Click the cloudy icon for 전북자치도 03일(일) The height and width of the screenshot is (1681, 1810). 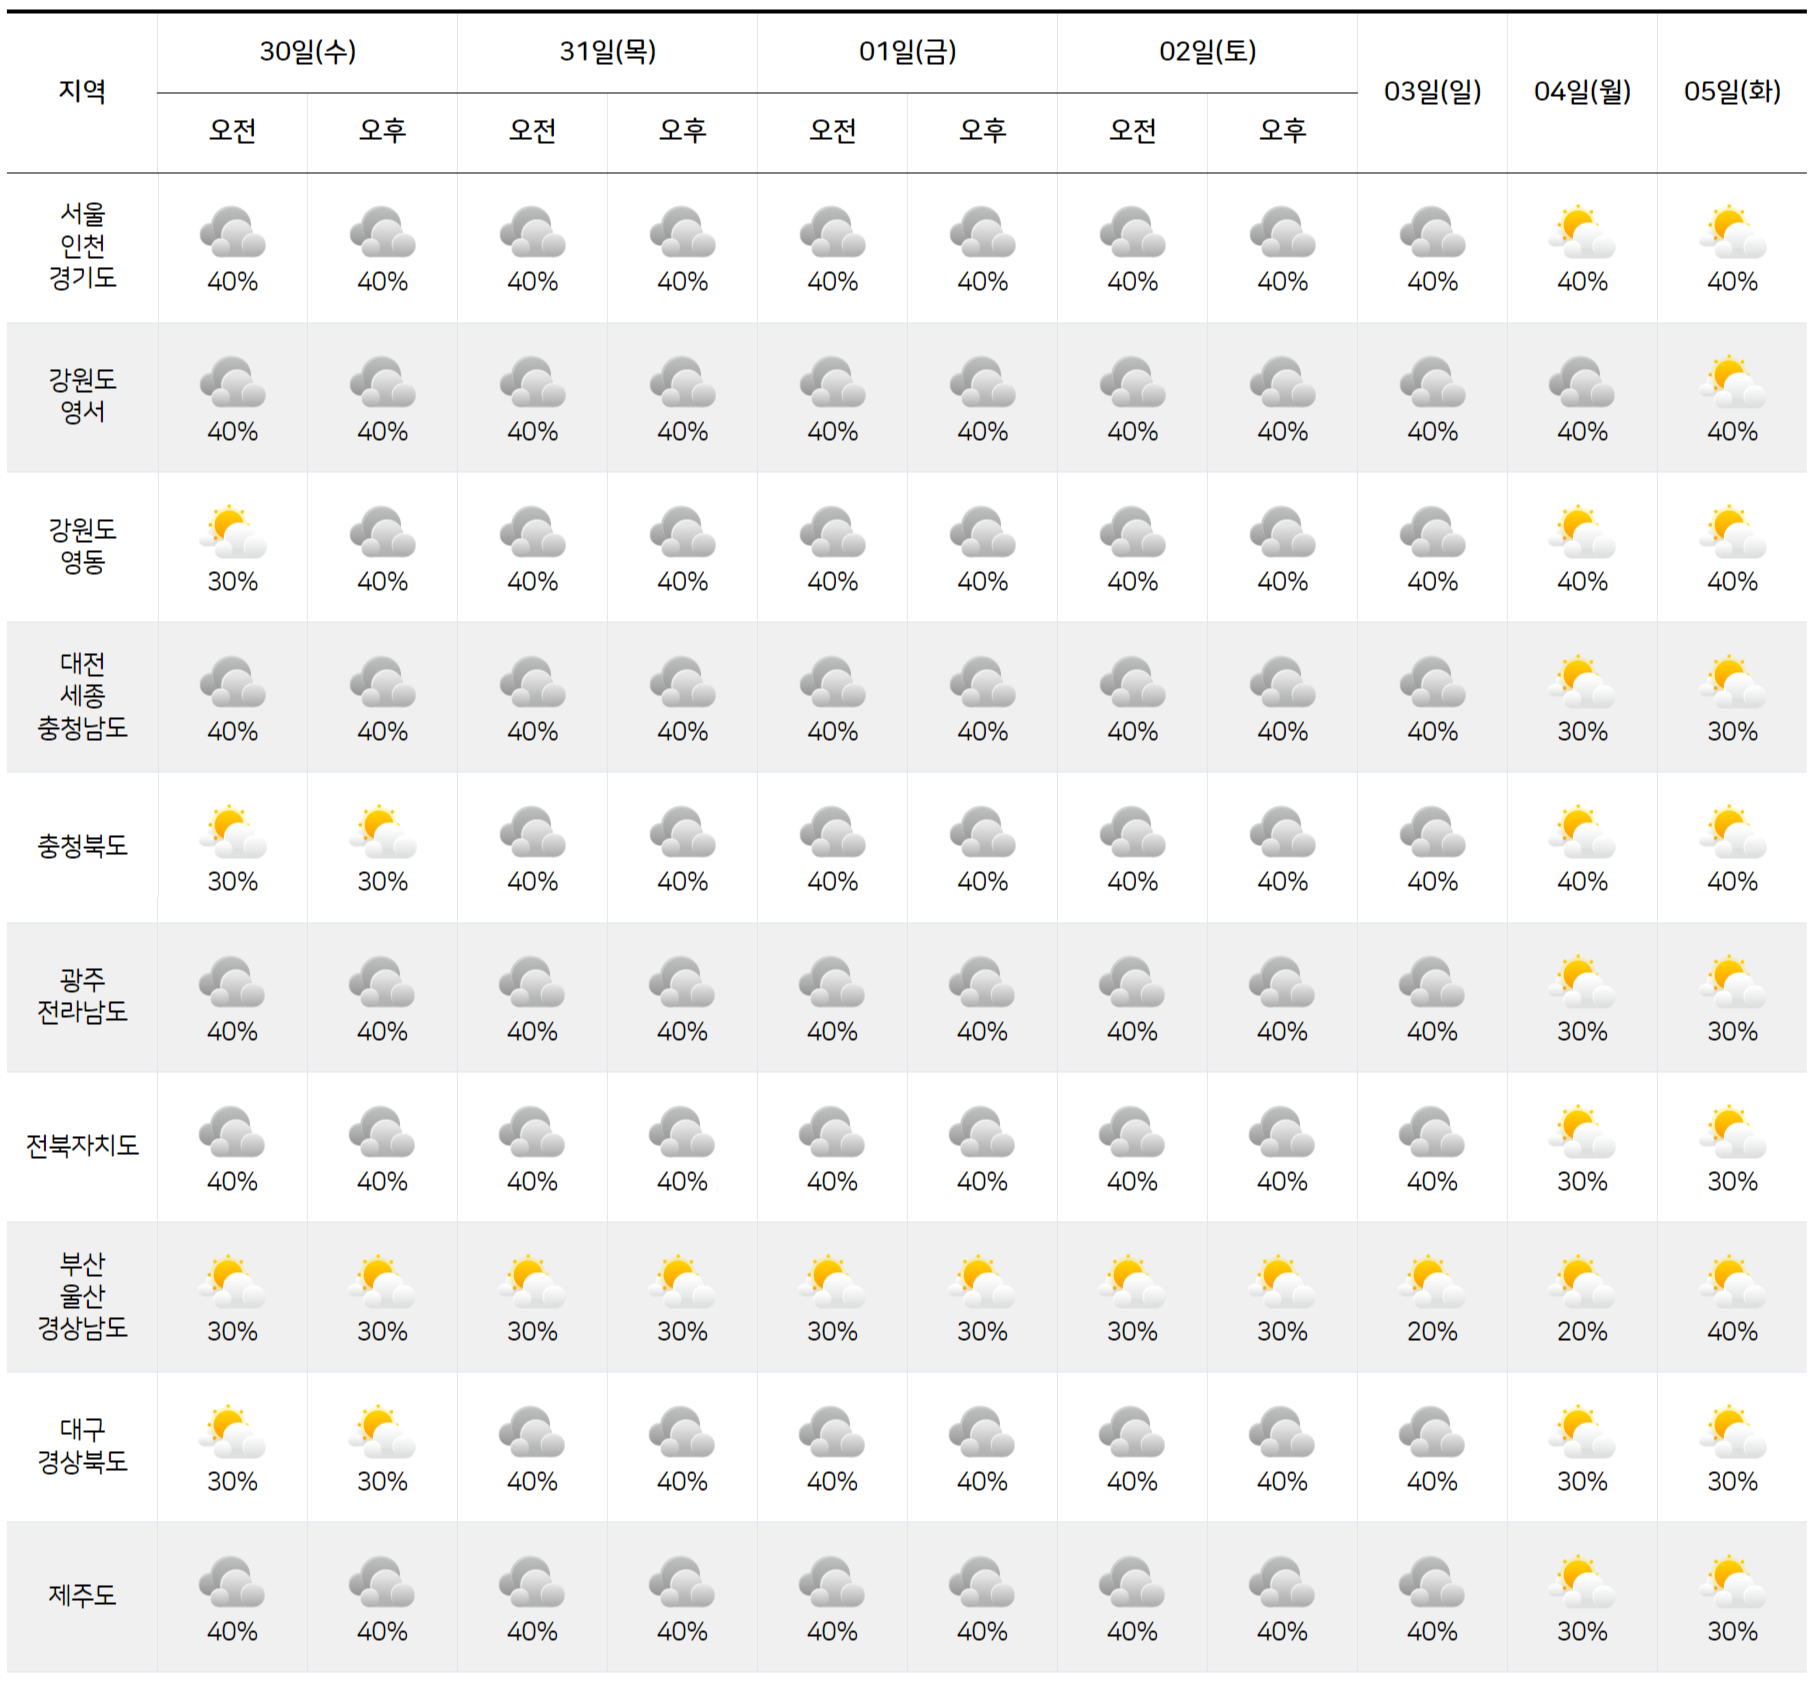point(1432,1132)
